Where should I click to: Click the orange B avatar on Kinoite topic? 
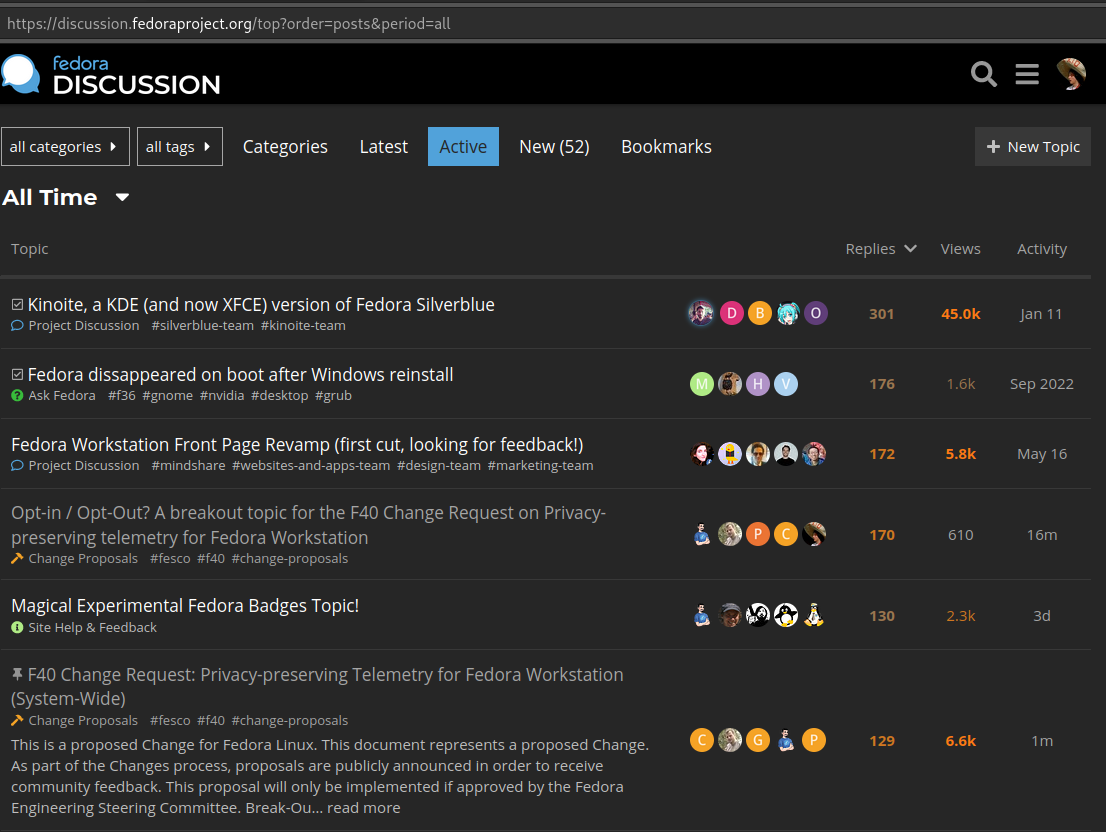click(760, 313)
